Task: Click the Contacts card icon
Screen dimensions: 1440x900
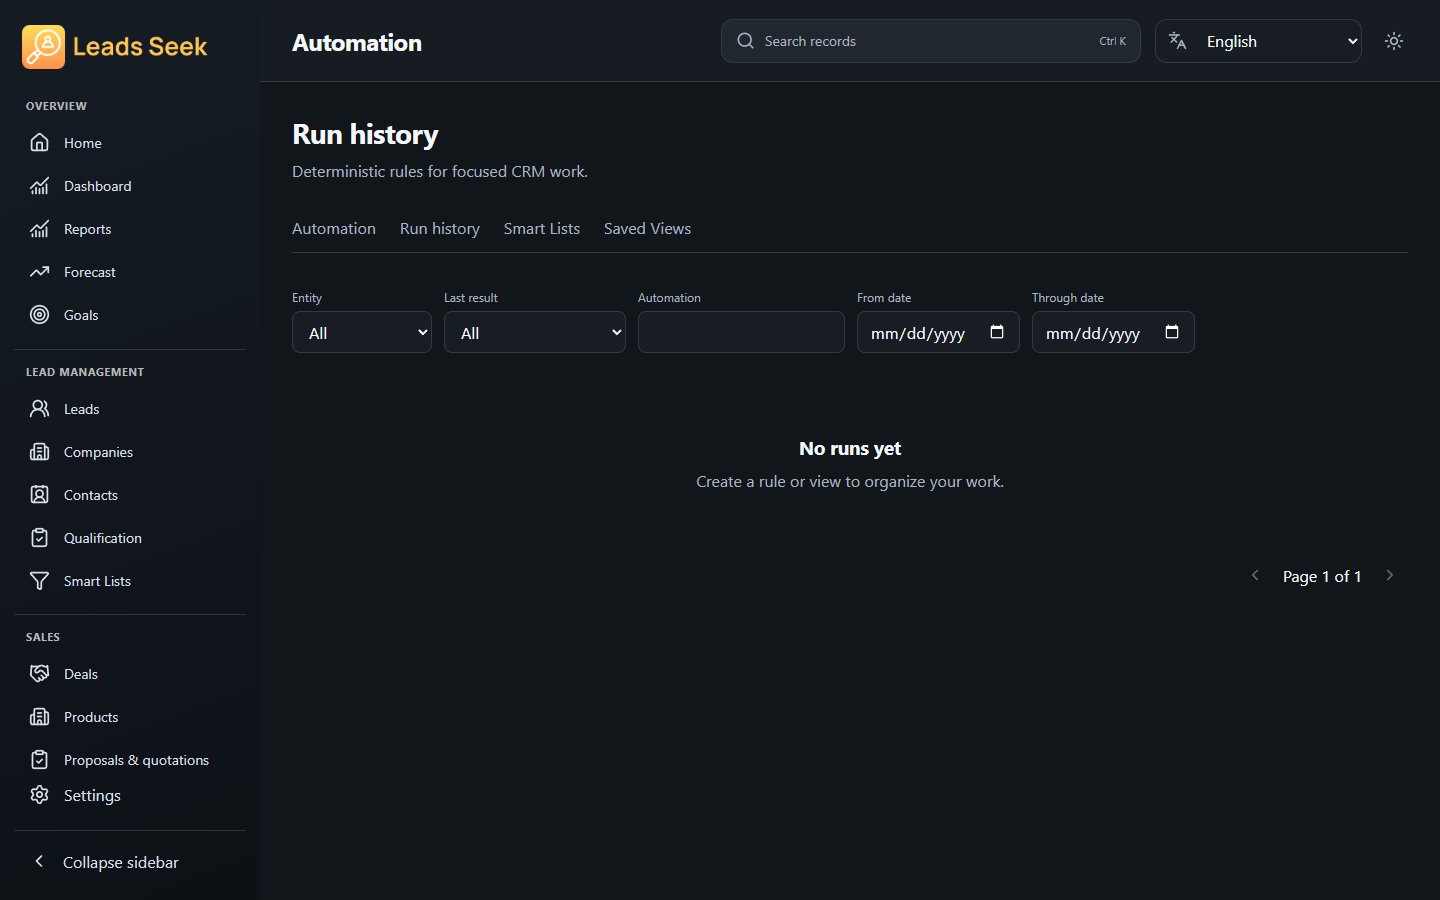Action: tap(39, 495)
